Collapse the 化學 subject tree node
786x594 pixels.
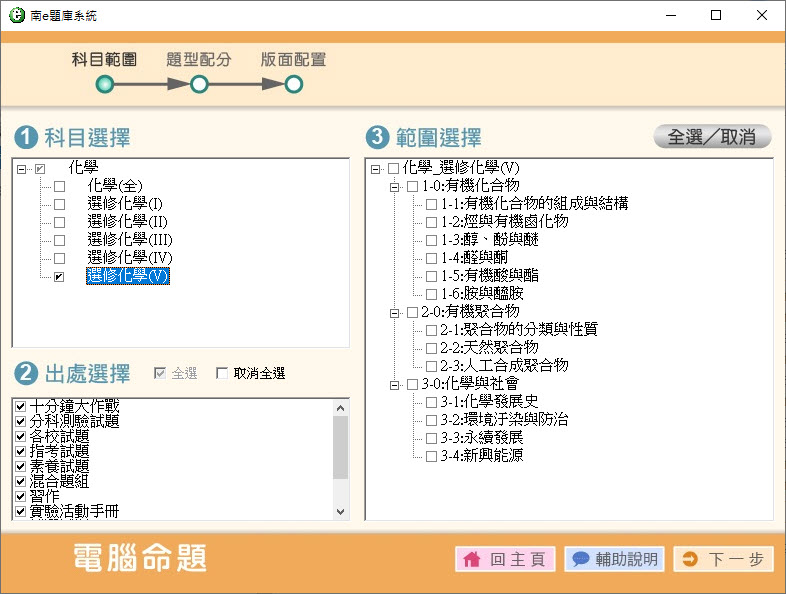click(x=21, y=169)
